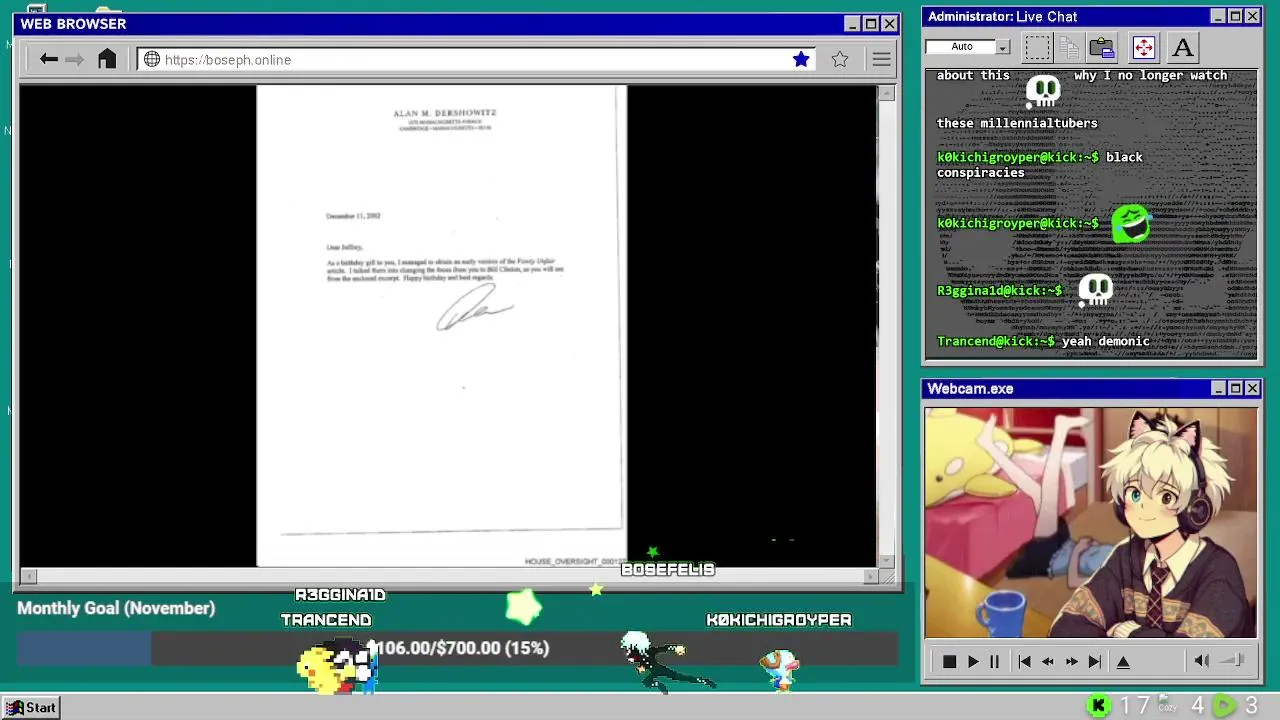The height and width of the screenshot is (720, 1280).
Task: Click the Cozy icon in the taskbar tray
Action: point(1167,702)
